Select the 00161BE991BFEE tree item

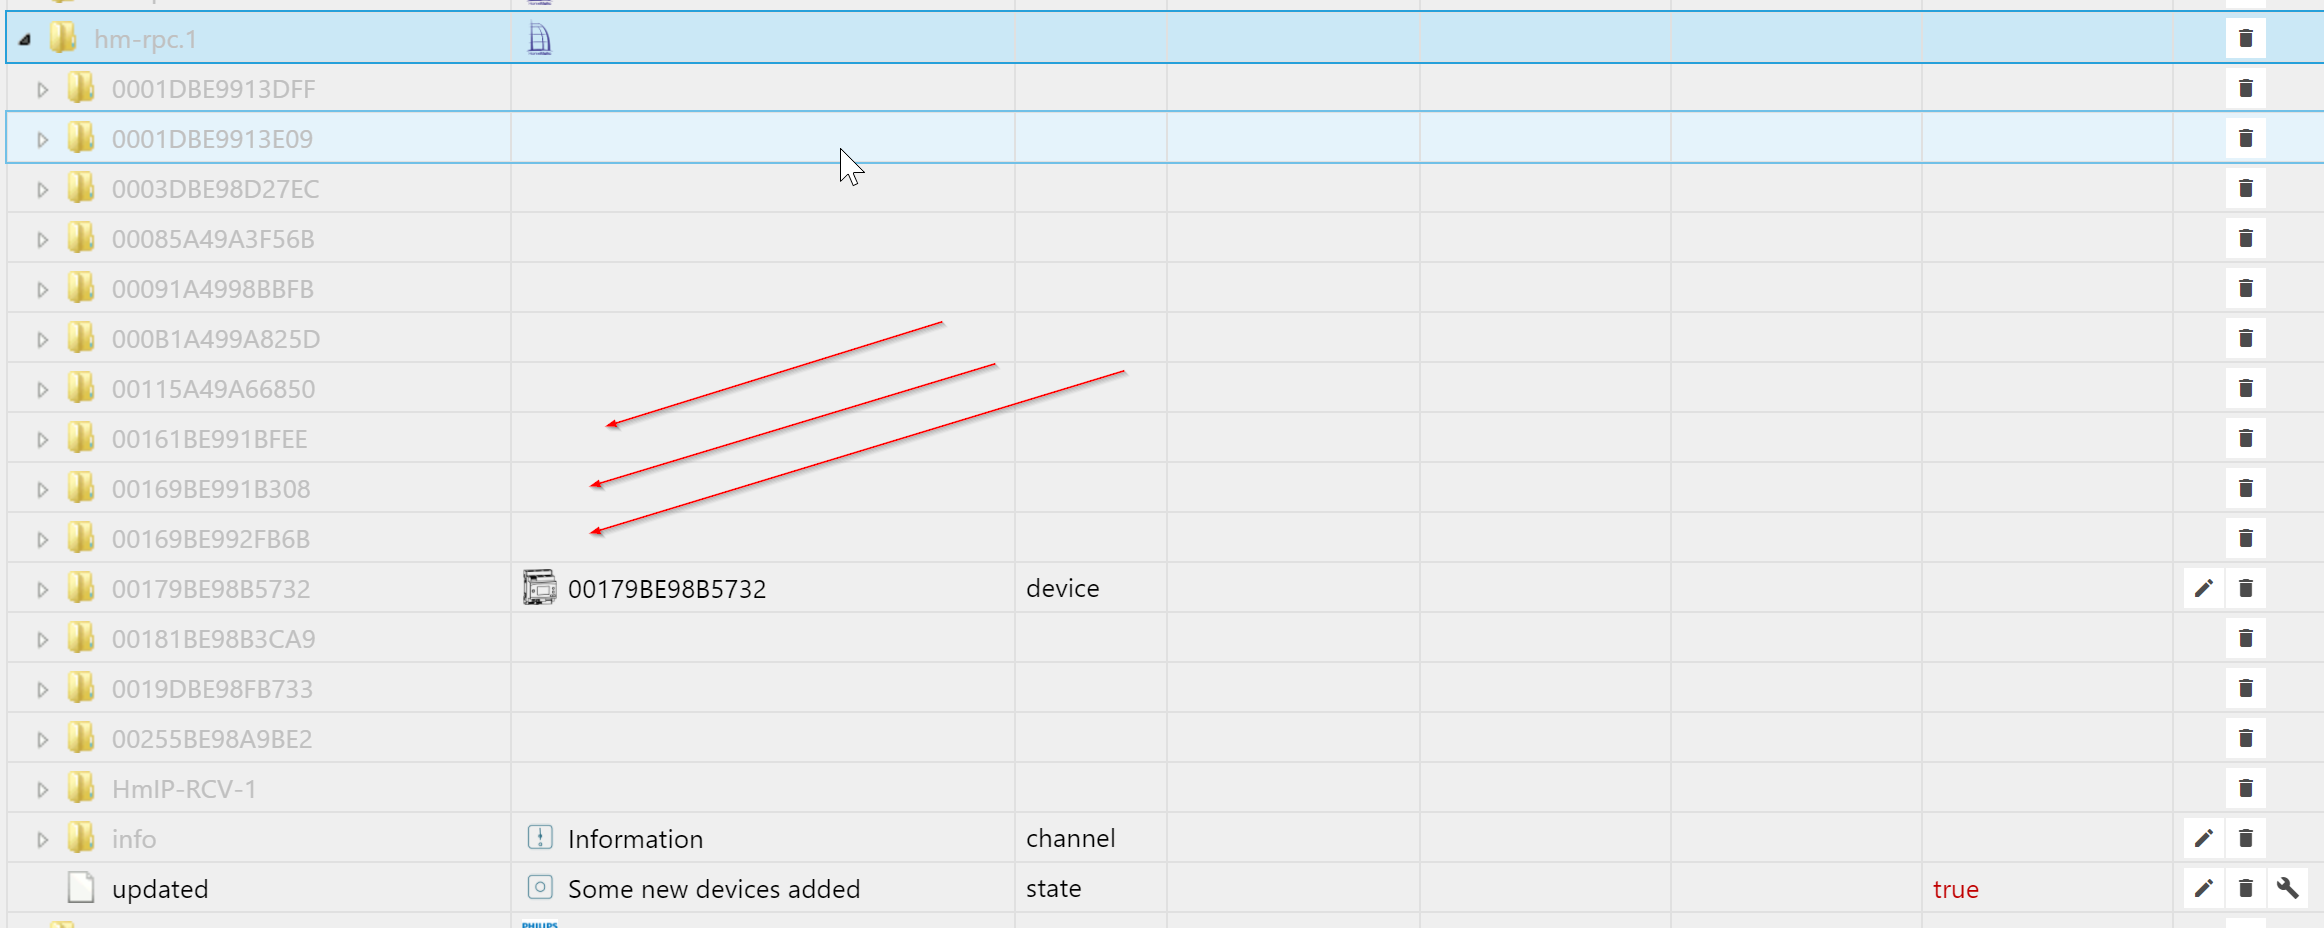coord(209,439)
